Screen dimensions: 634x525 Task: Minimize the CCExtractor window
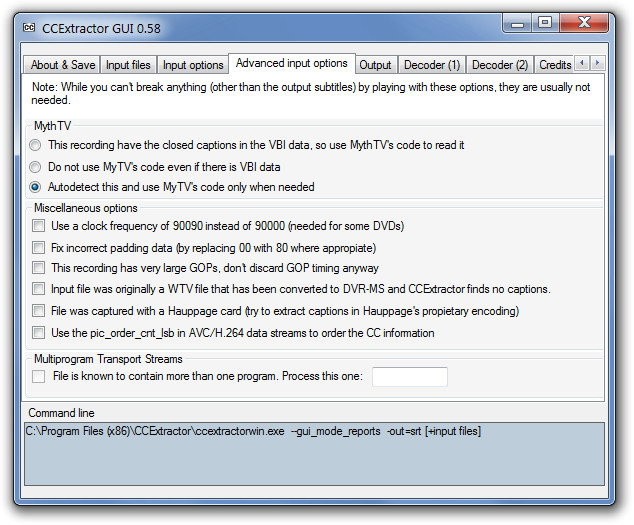[x=517, y=23]
